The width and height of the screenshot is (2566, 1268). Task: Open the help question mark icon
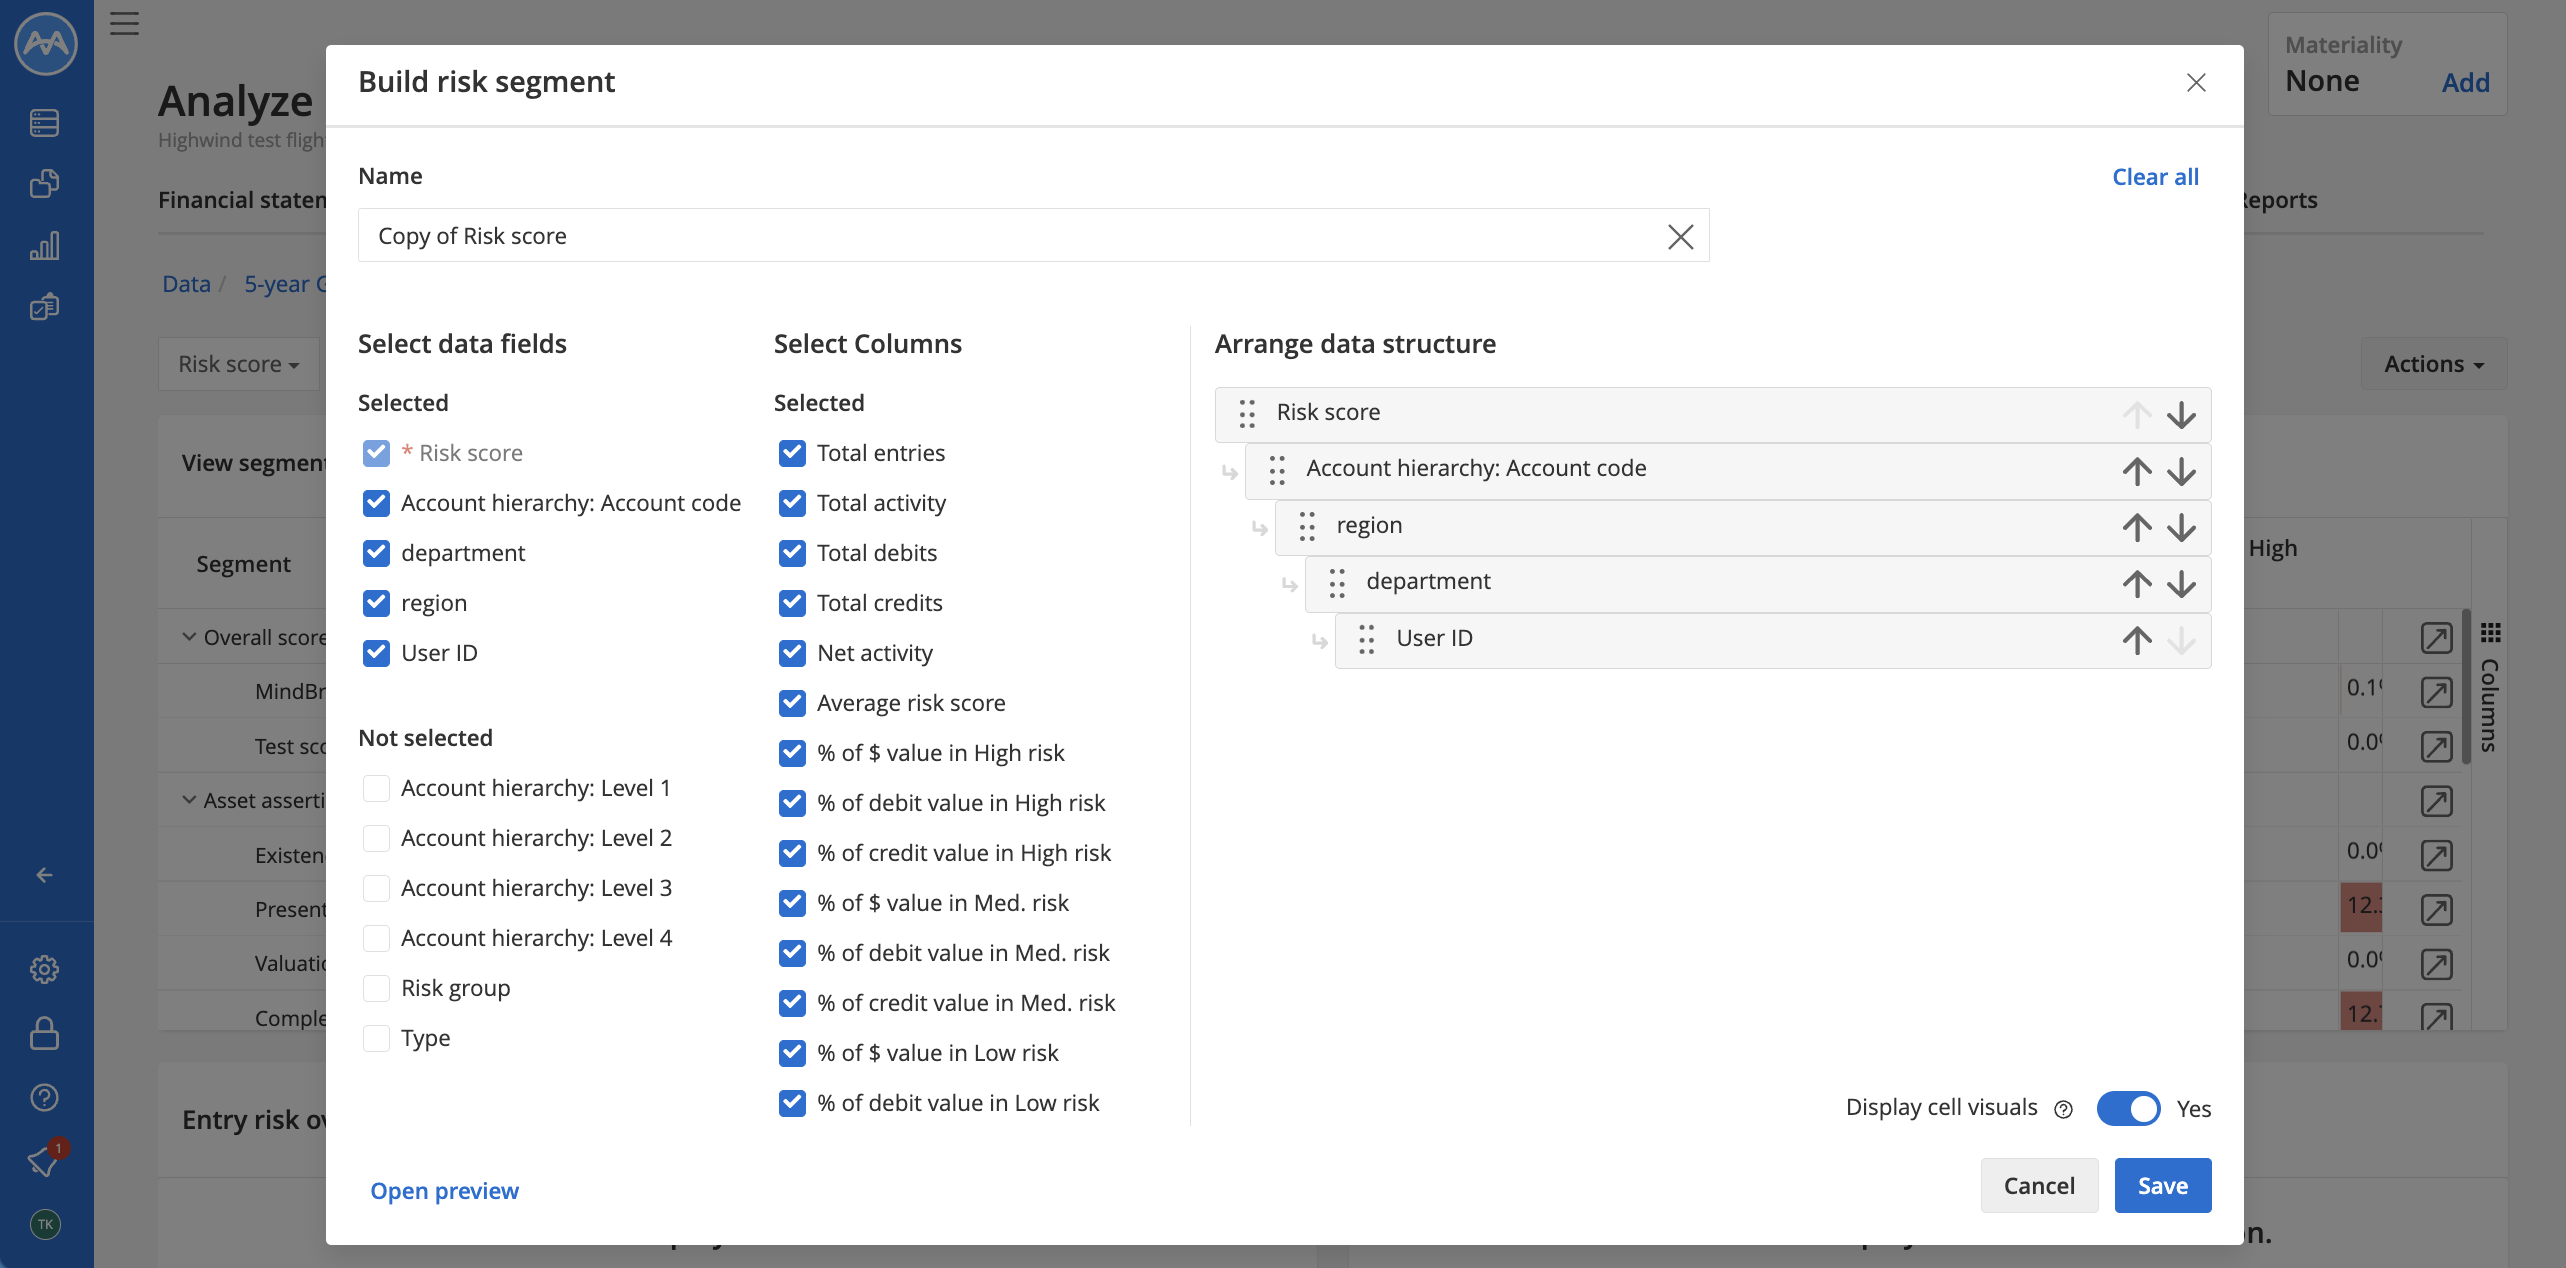(x=44, y=1097)
